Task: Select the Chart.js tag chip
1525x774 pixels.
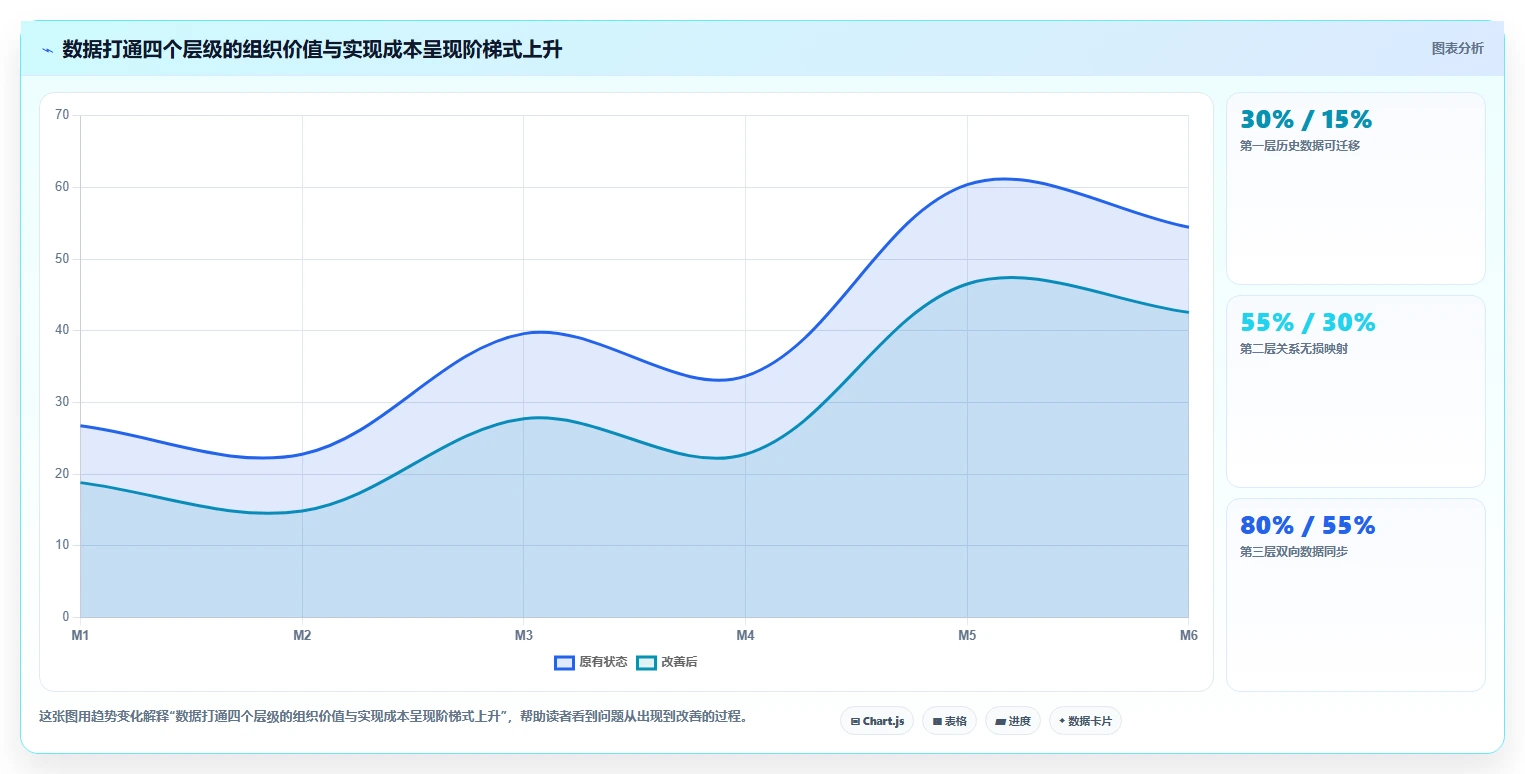Action: click(x=877, y=721)
